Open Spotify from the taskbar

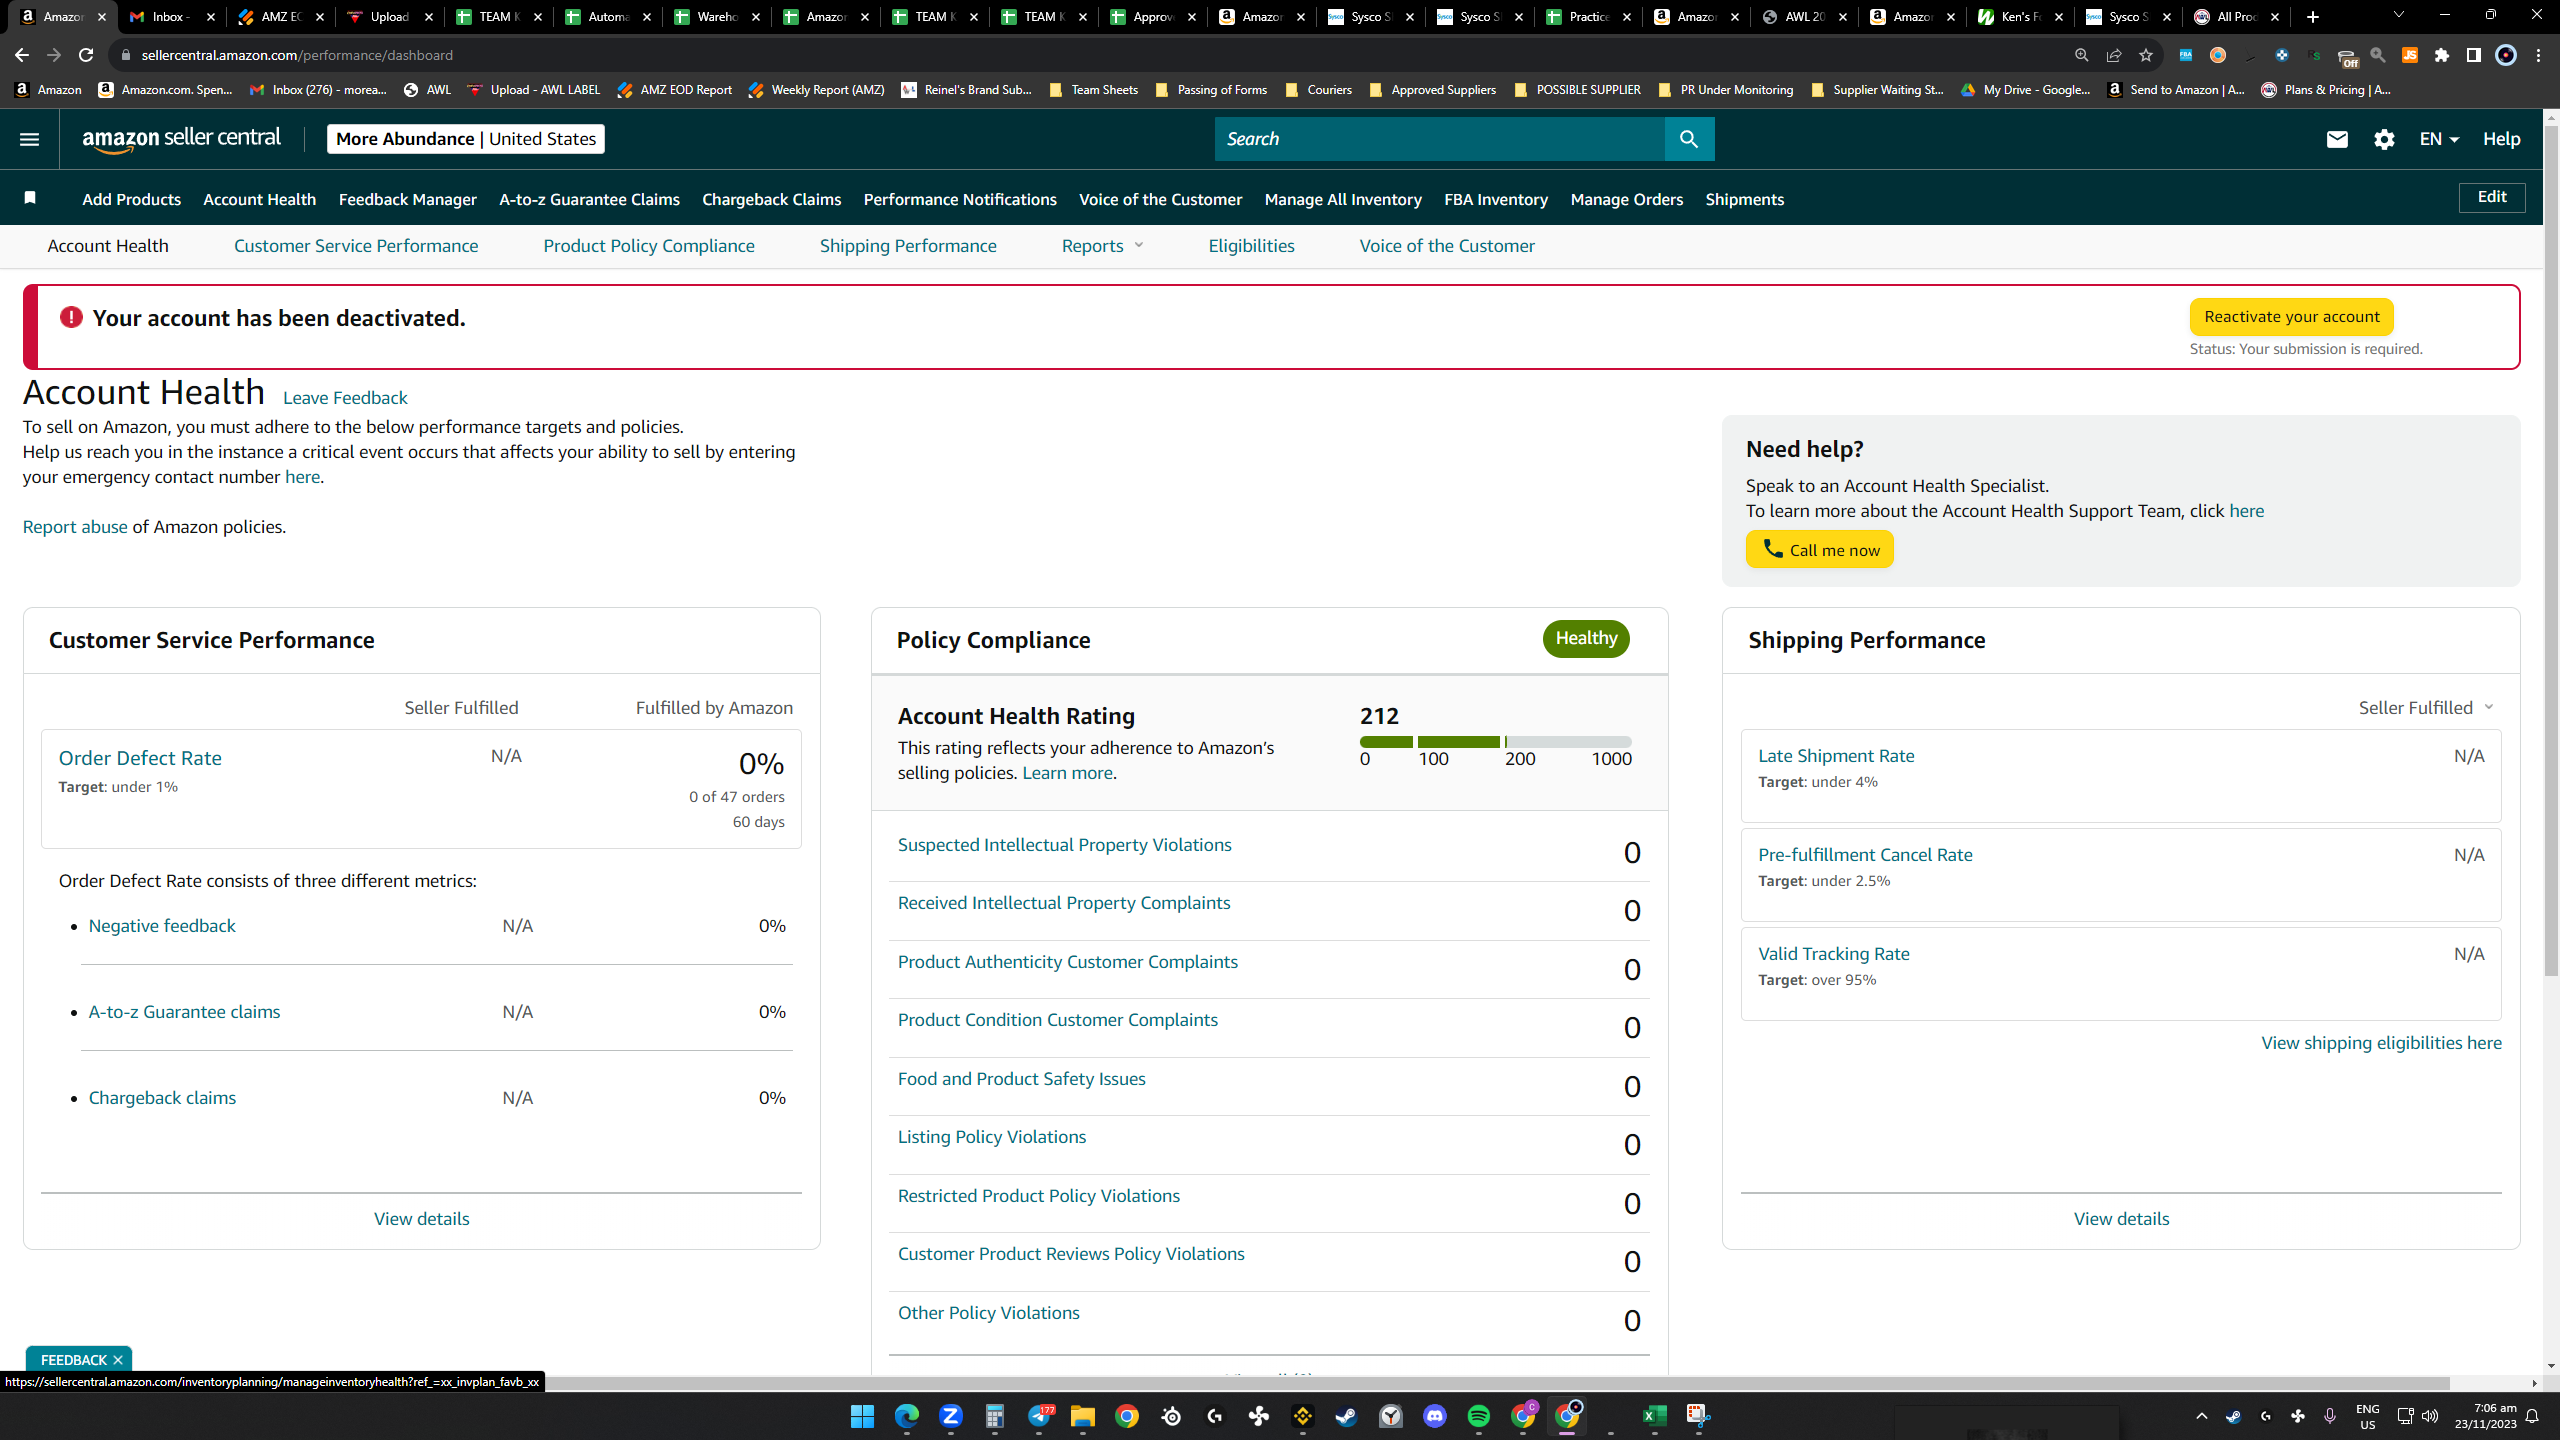coord(1478,1416)
